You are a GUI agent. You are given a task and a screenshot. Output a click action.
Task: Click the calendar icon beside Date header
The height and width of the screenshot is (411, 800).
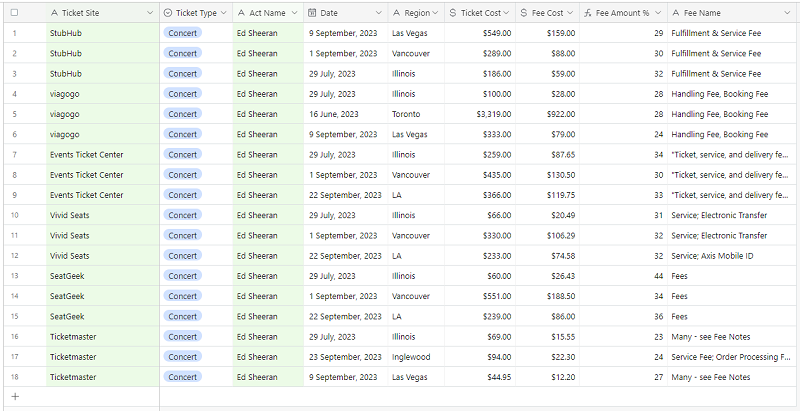[312, 13]
